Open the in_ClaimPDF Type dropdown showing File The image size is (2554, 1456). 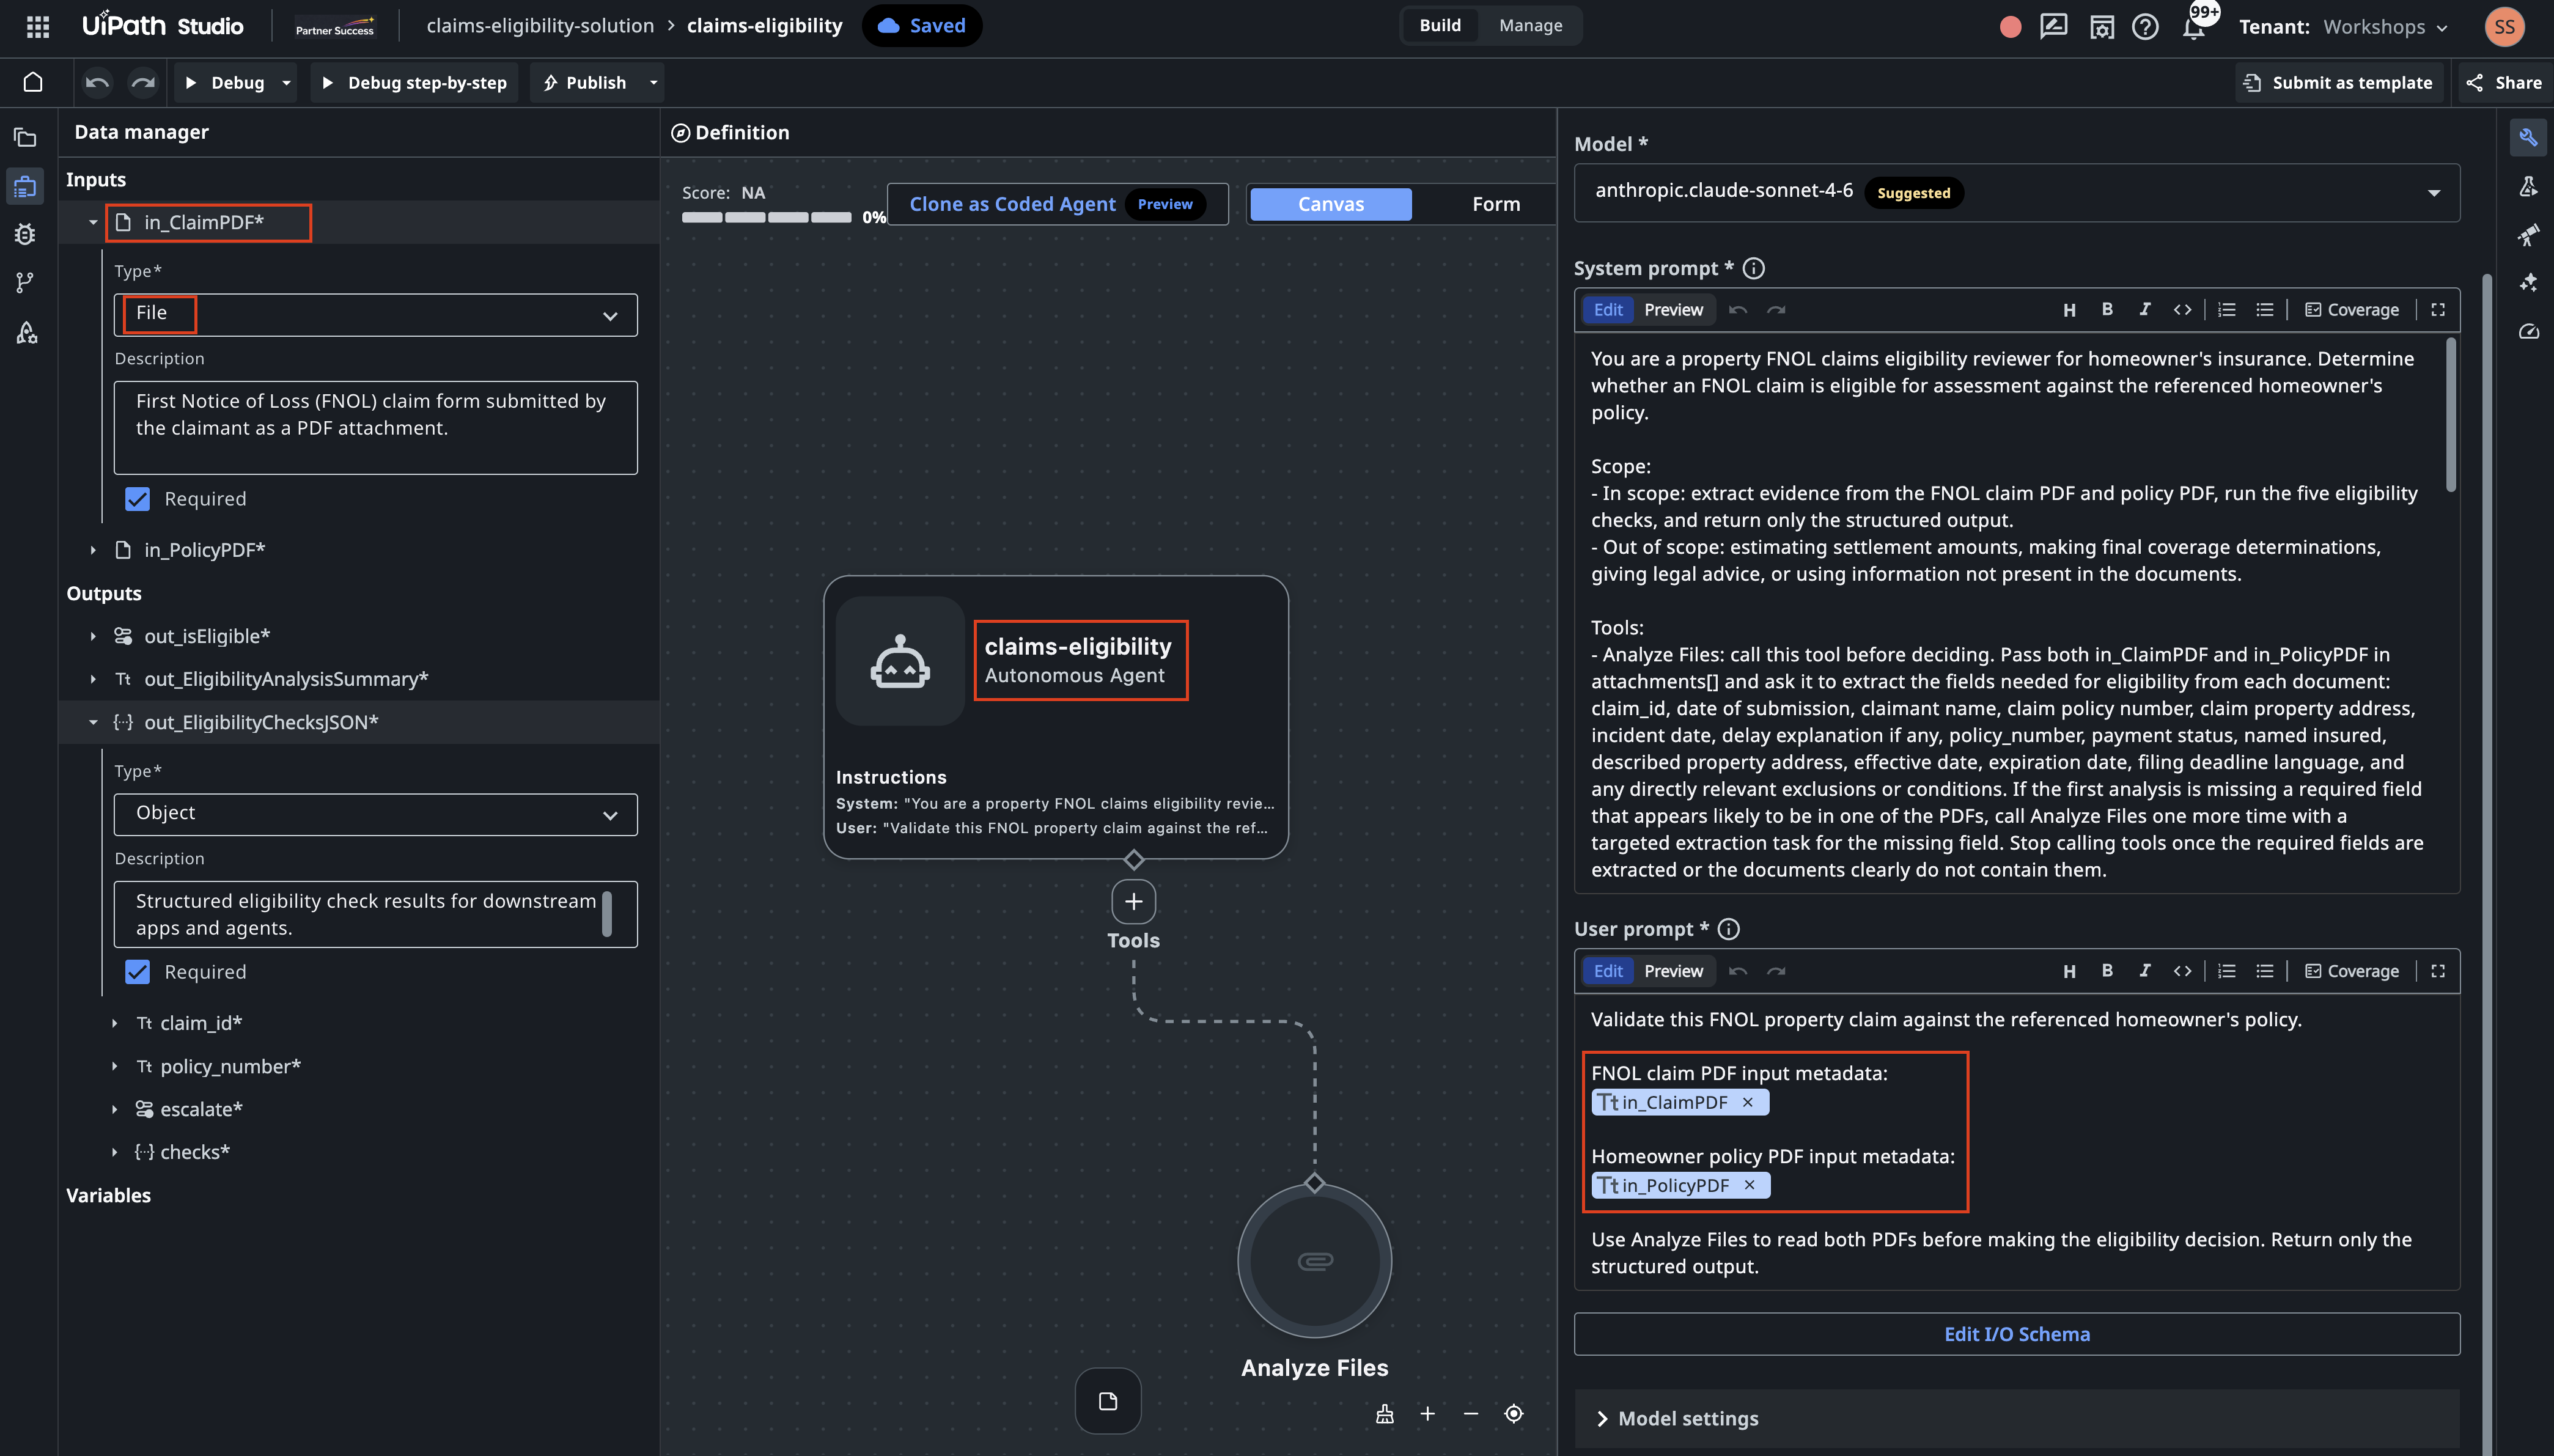tap(376, 315)
